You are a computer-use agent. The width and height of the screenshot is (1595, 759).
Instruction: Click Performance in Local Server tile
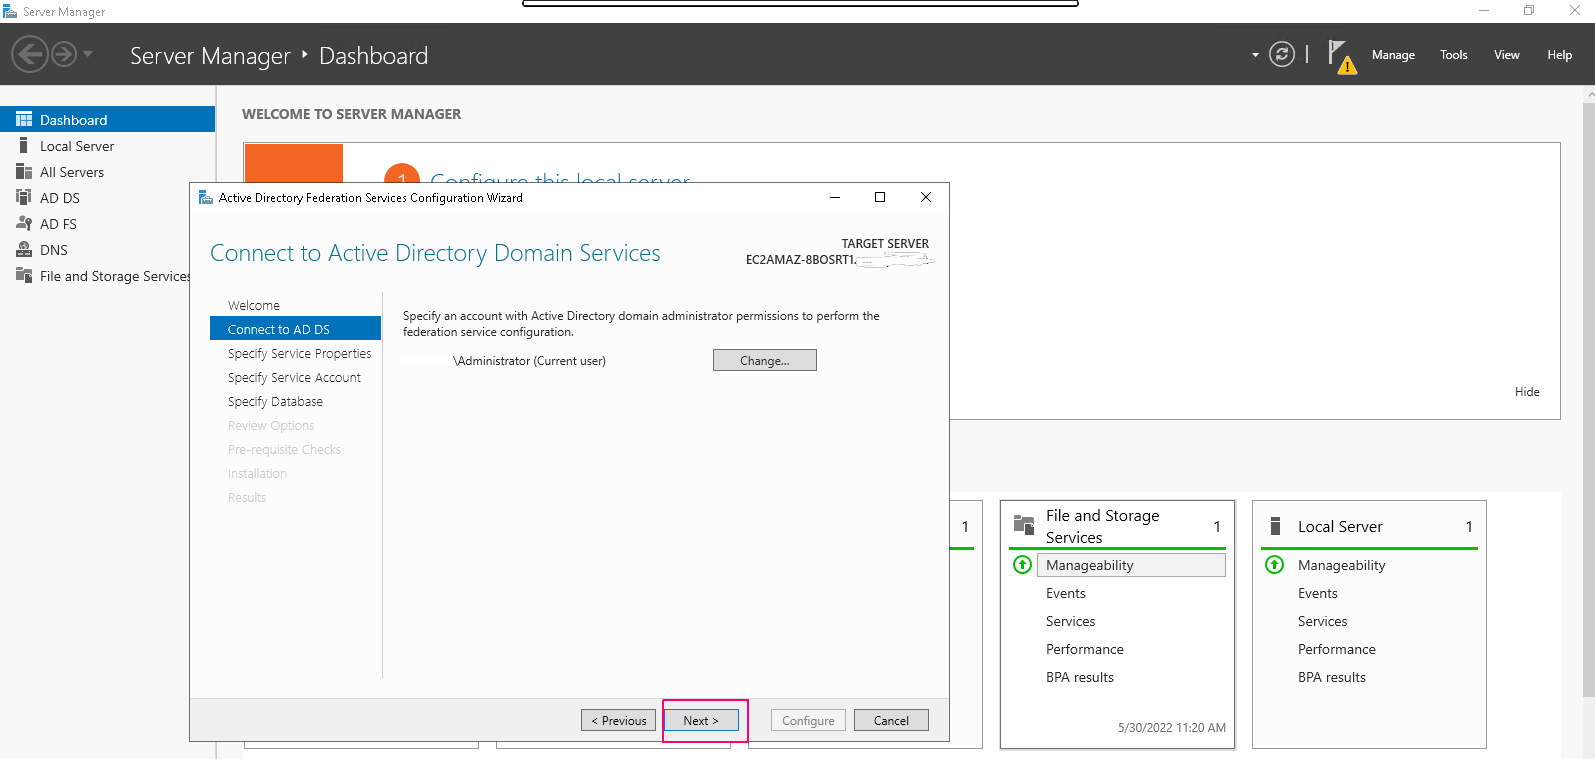1337,649
